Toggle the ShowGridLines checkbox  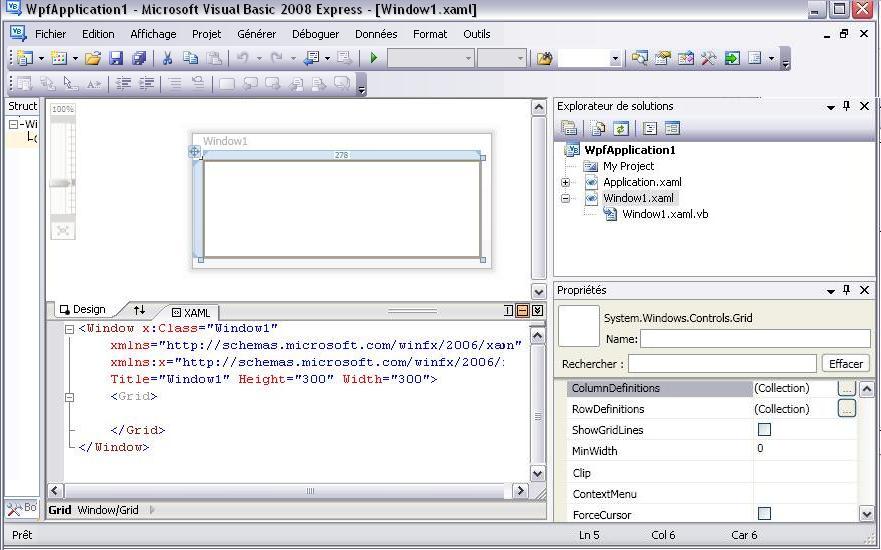(x=764, y=430)
